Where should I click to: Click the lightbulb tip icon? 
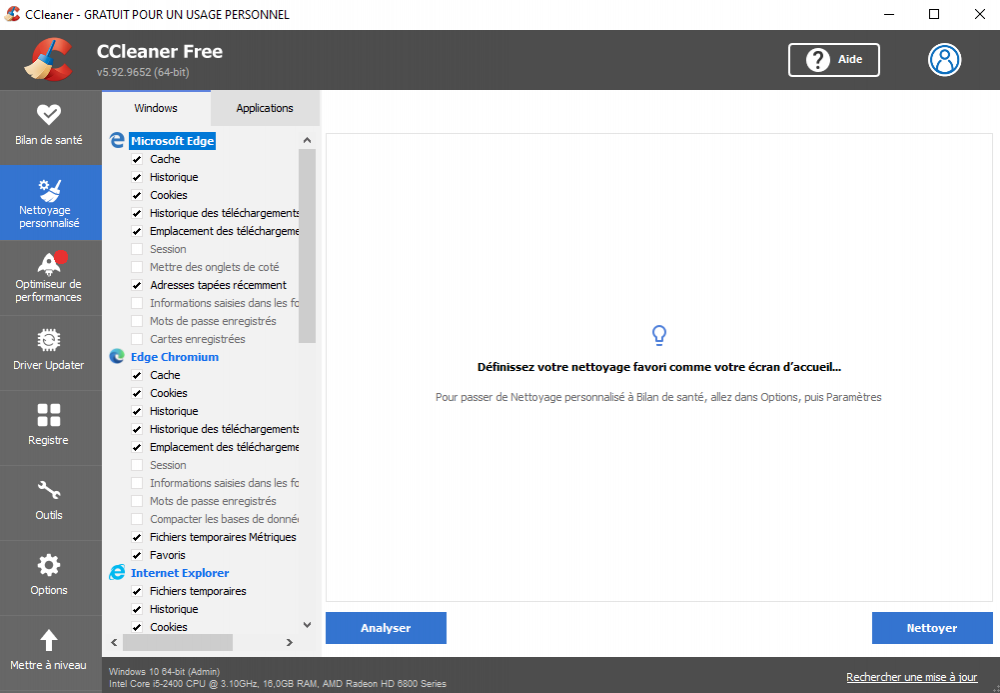click(x=659, y=335)
